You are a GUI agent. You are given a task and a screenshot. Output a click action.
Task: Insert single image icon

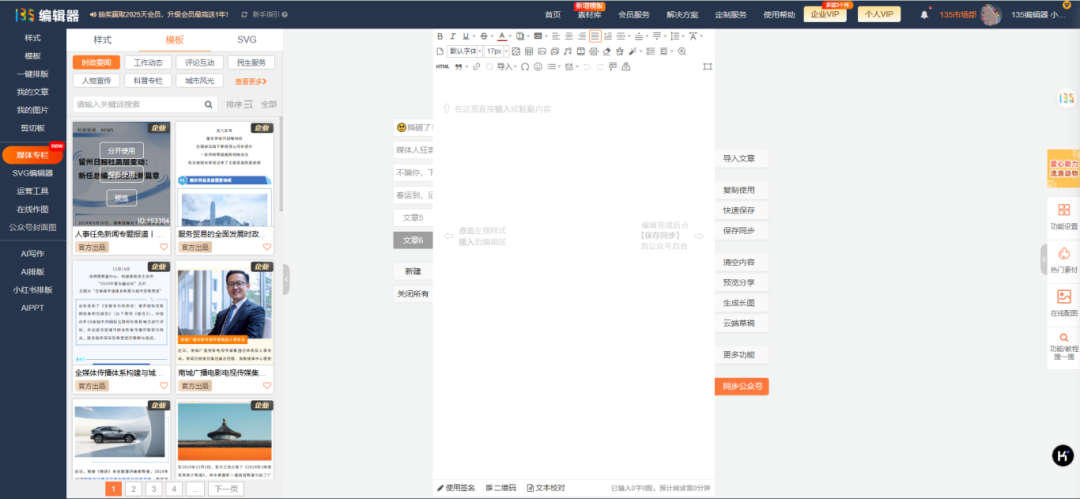point(542,51)
